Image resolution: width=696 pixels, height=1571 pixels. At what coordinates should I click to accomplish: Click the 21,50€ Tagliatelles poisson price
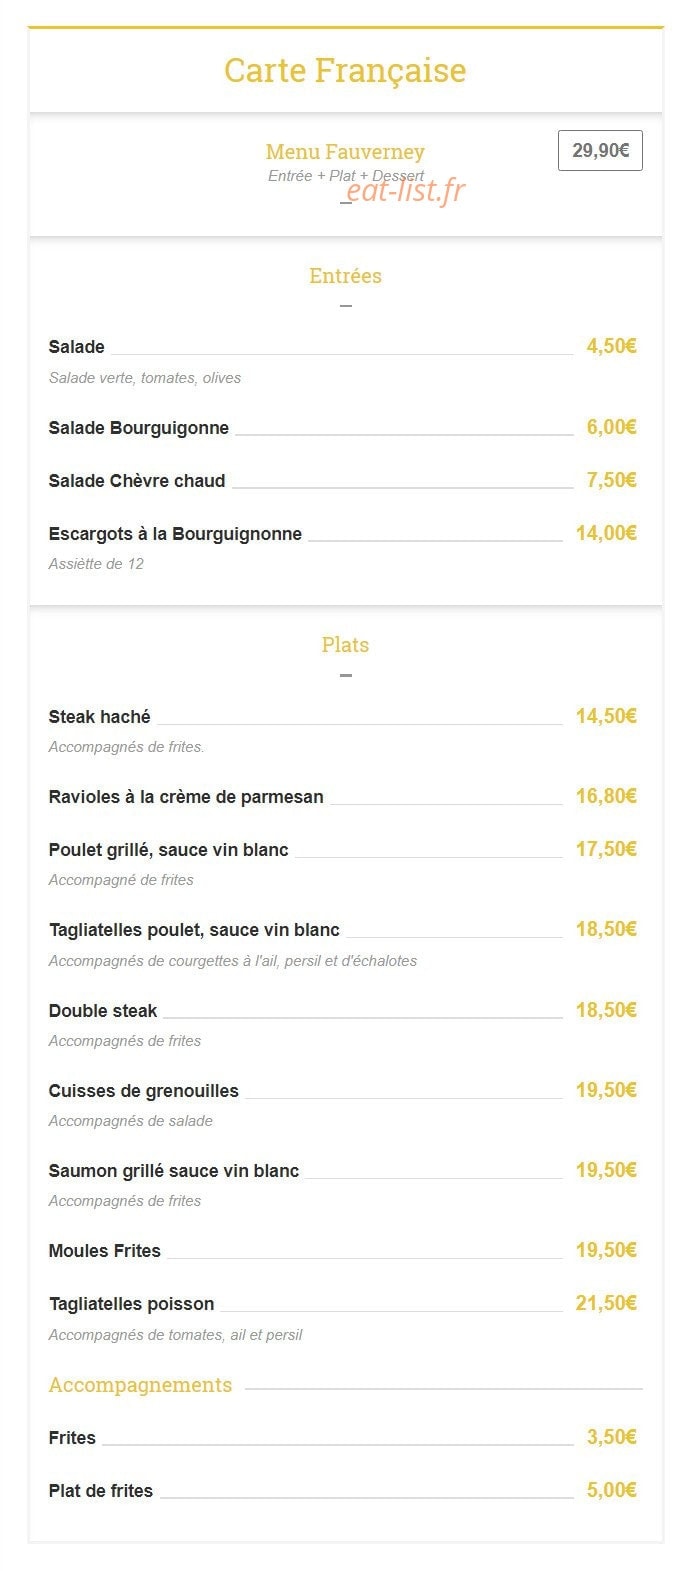606,1303
